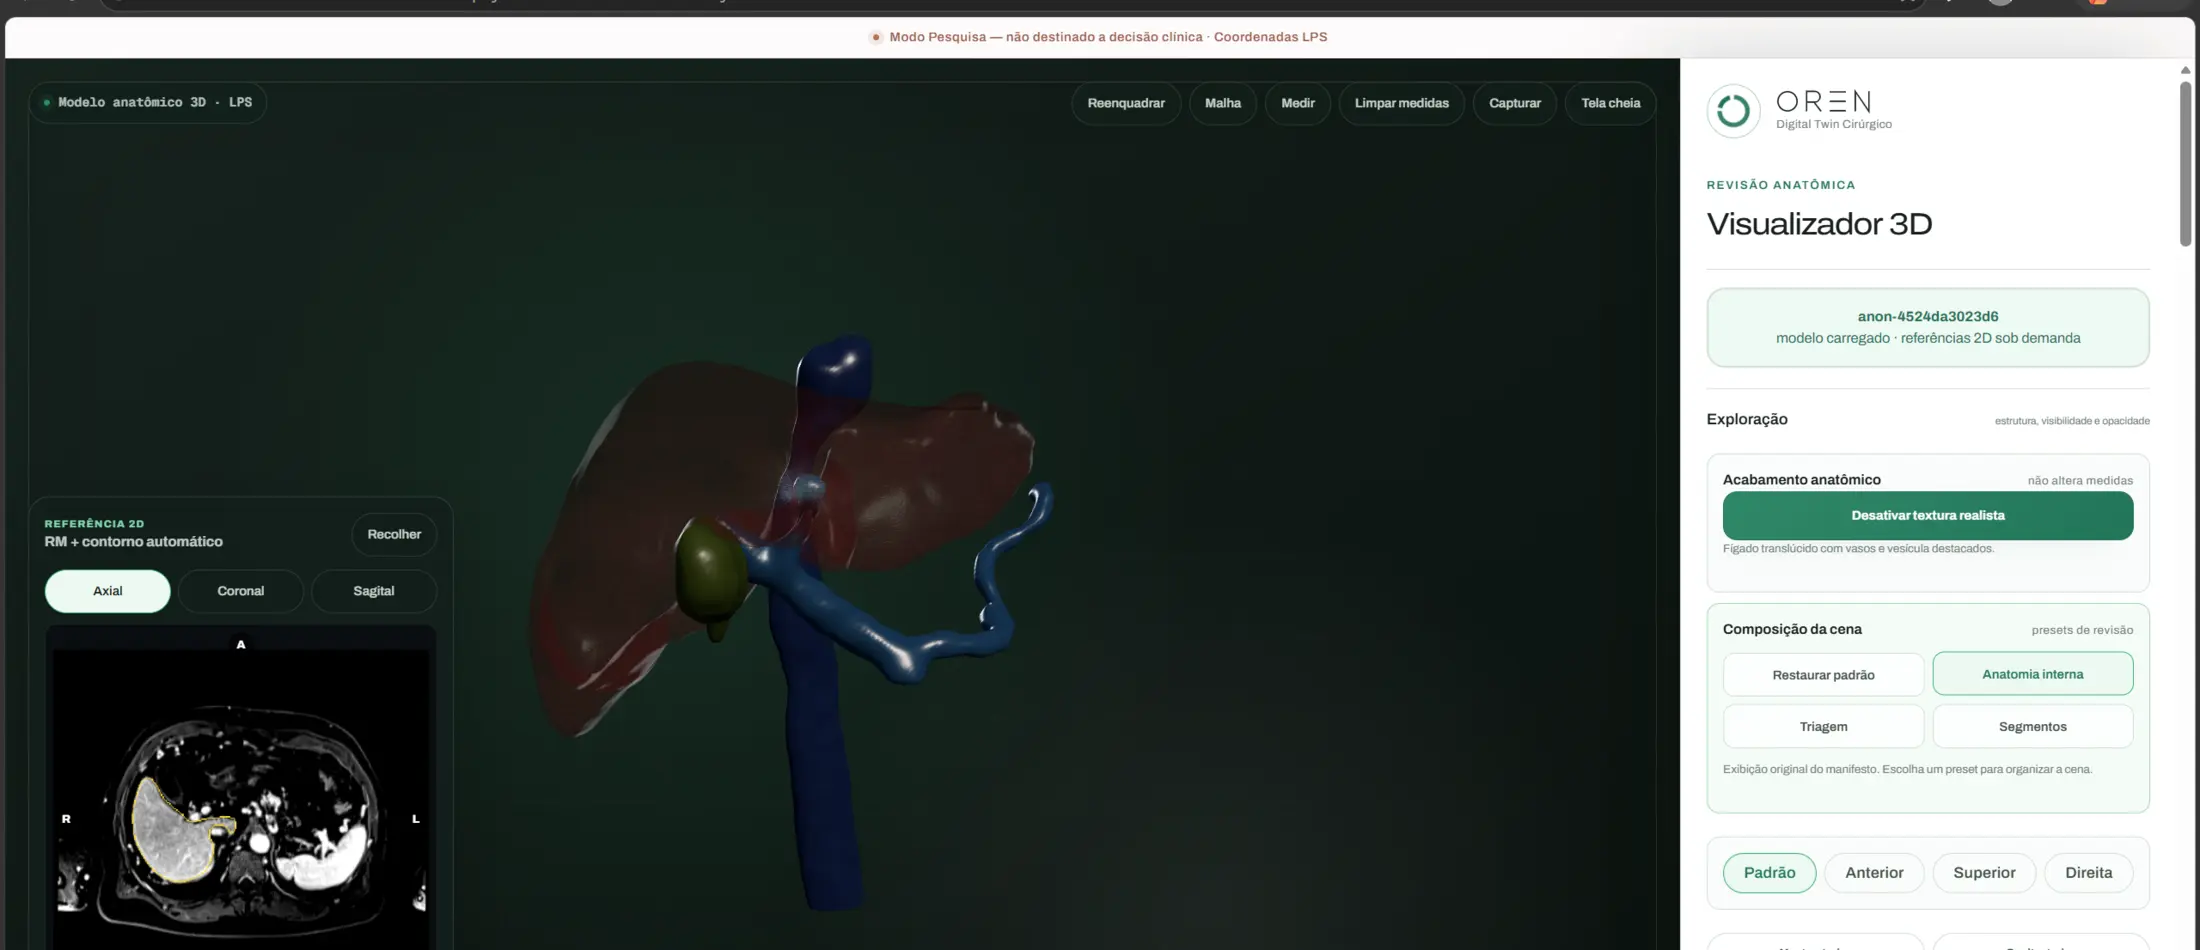Set camera to the Superior view

coord(1984,873)
